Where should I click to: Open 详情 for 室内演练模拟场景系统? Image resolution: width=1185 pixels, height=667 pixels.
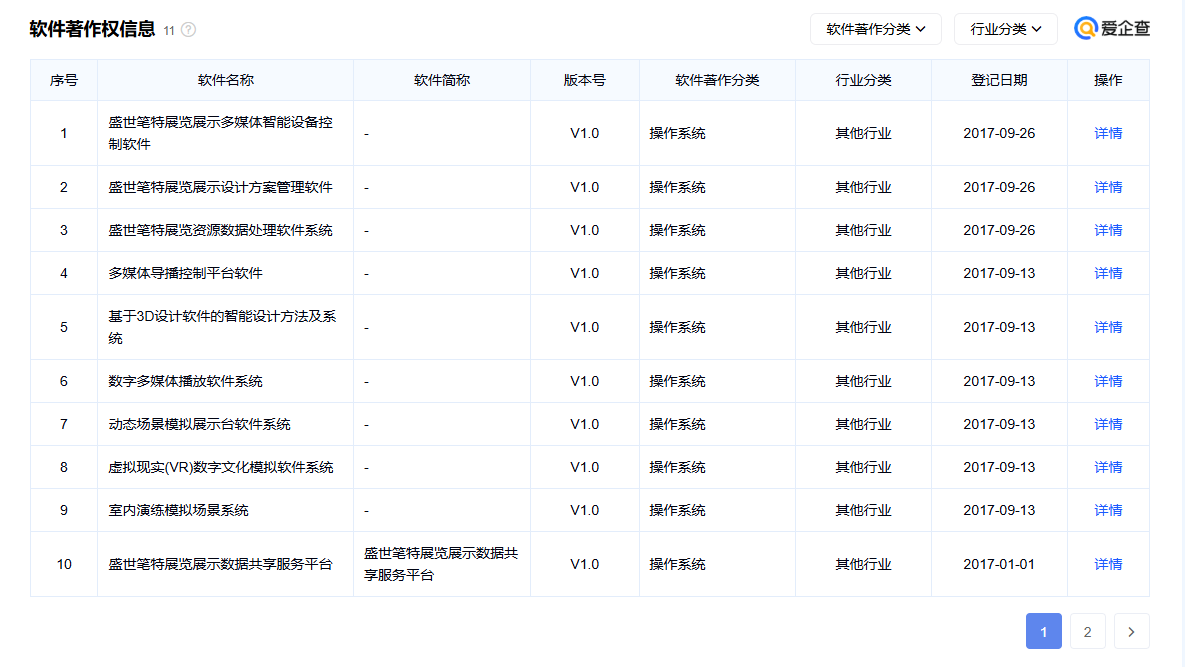coord(1108,511)
